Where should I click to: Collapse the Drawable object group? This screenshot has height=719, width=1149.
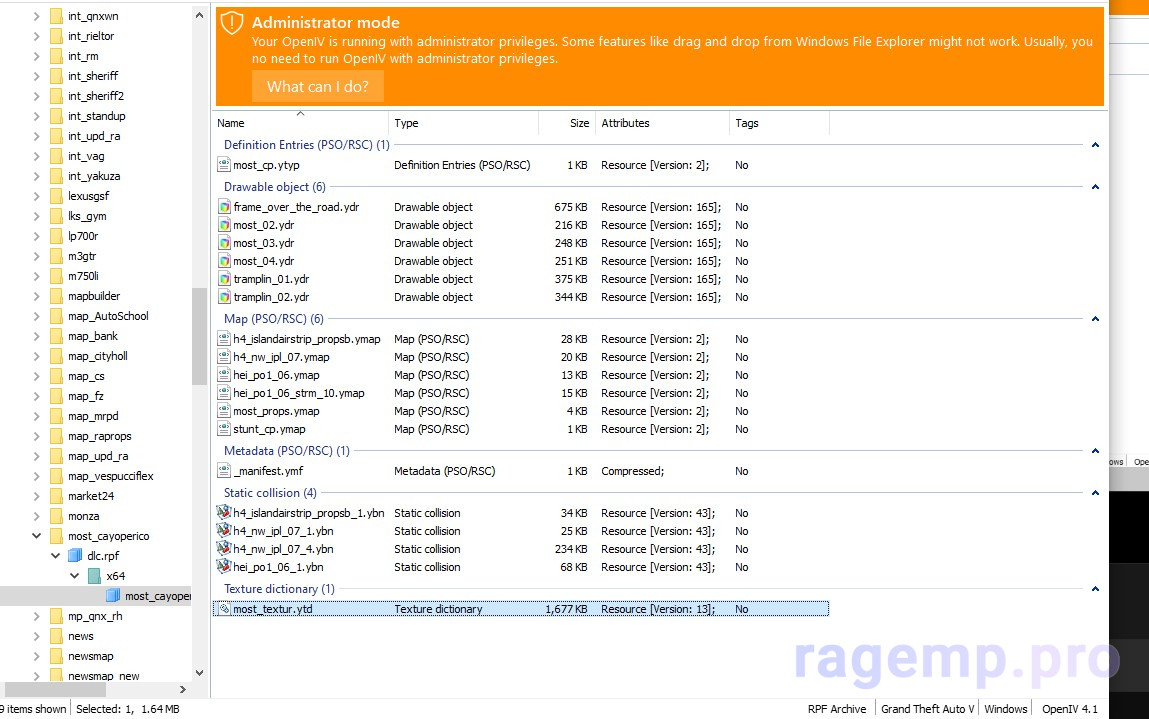click(1095, 187)
